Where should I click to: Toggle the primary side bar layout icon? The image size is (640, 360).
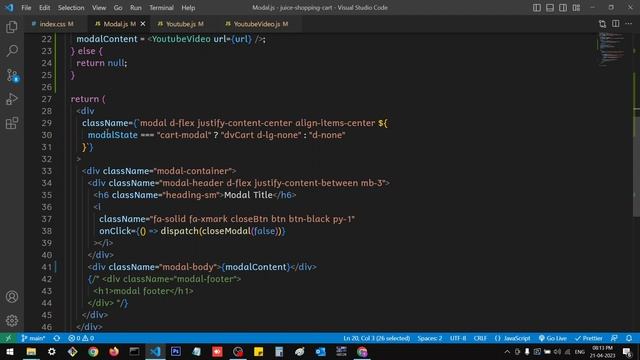click(x=537, y=8)
